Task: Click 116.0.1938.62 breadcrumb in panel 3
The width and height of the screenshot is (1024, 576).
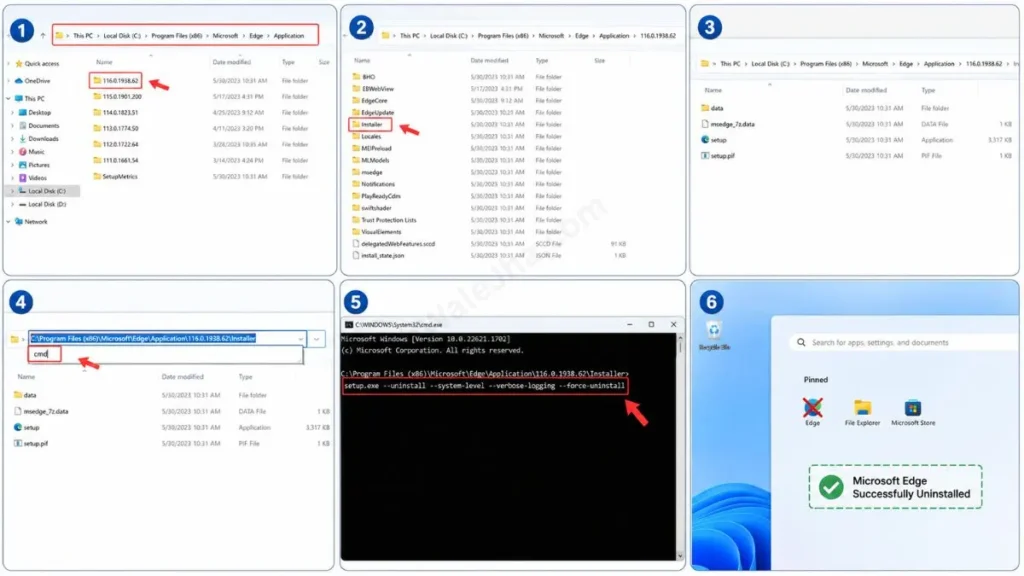Action: pos(984,64)
